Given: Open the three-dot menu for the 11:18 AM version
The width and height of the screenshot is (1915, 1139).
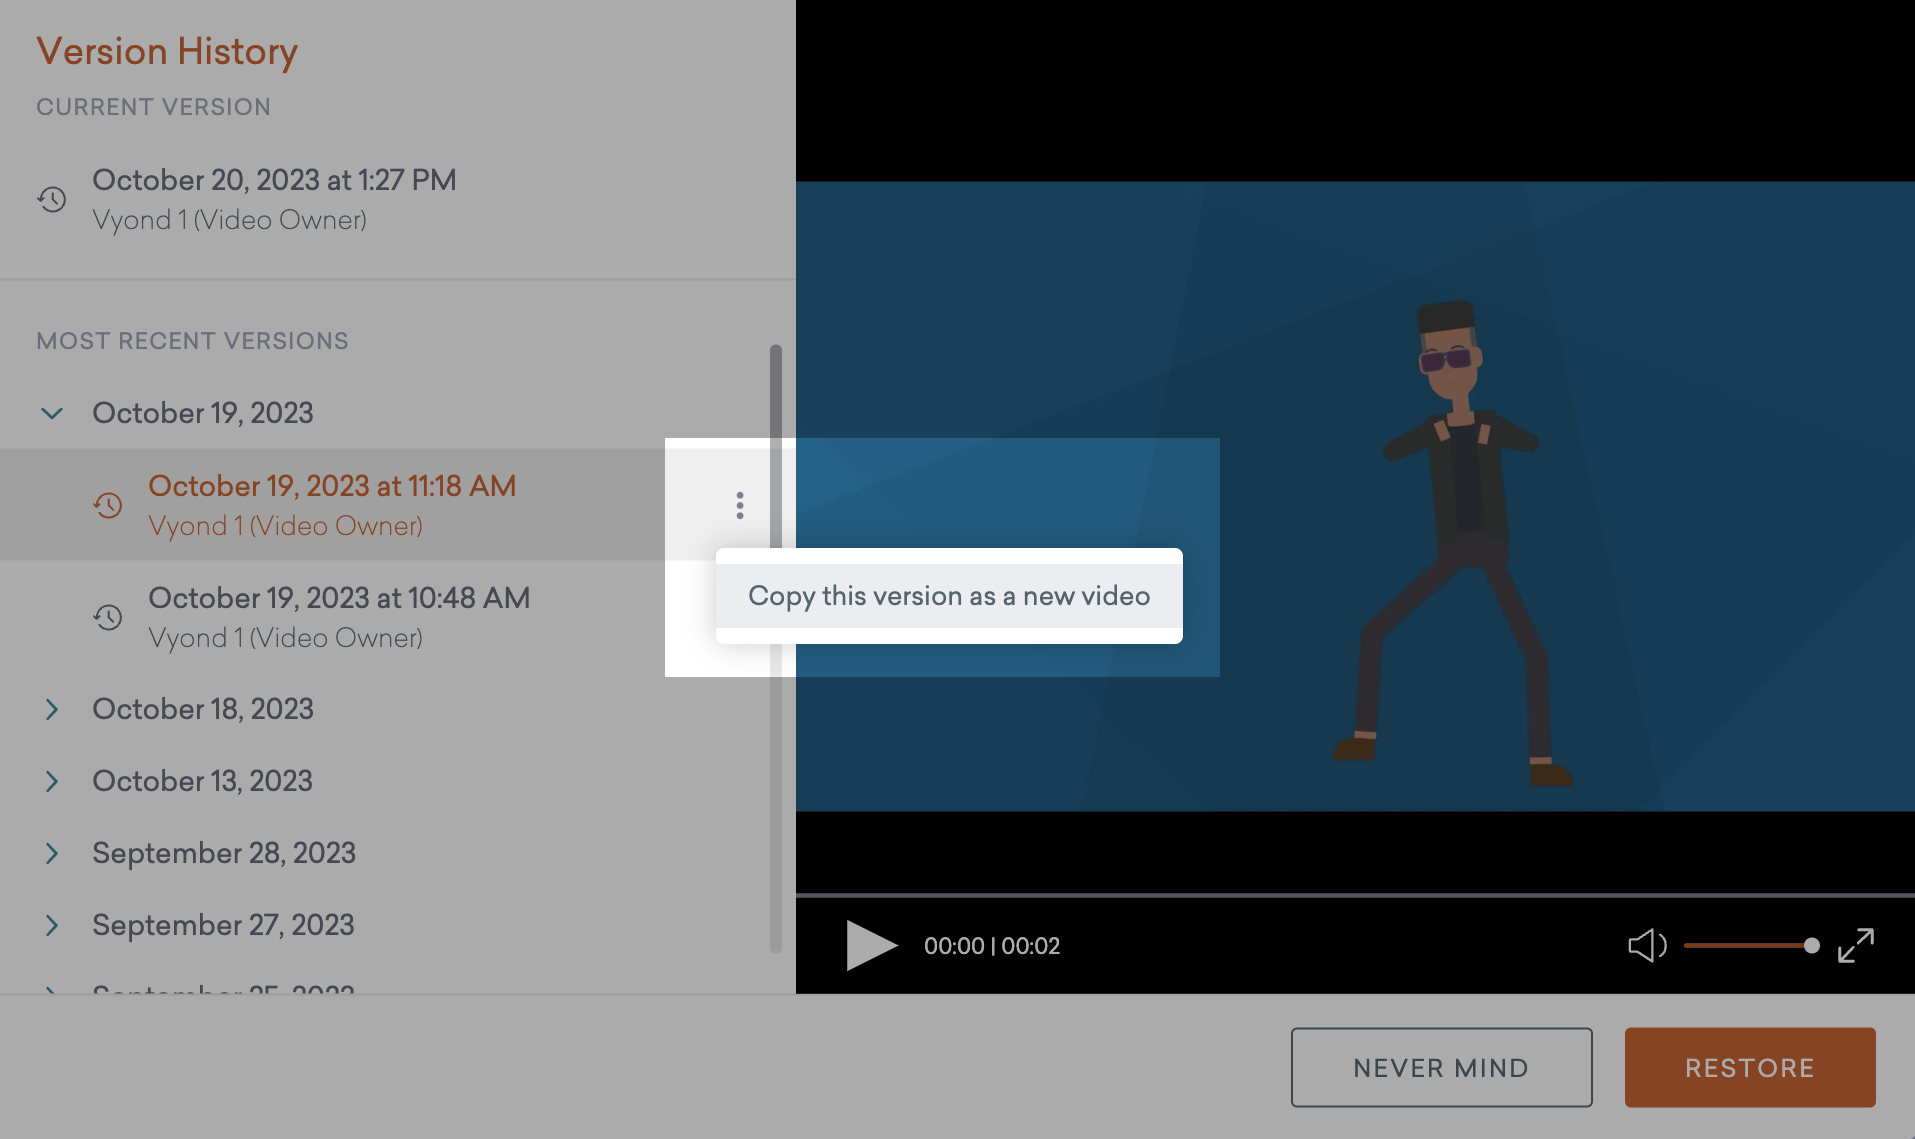Looking at the screenshot, I should point(739,505).
